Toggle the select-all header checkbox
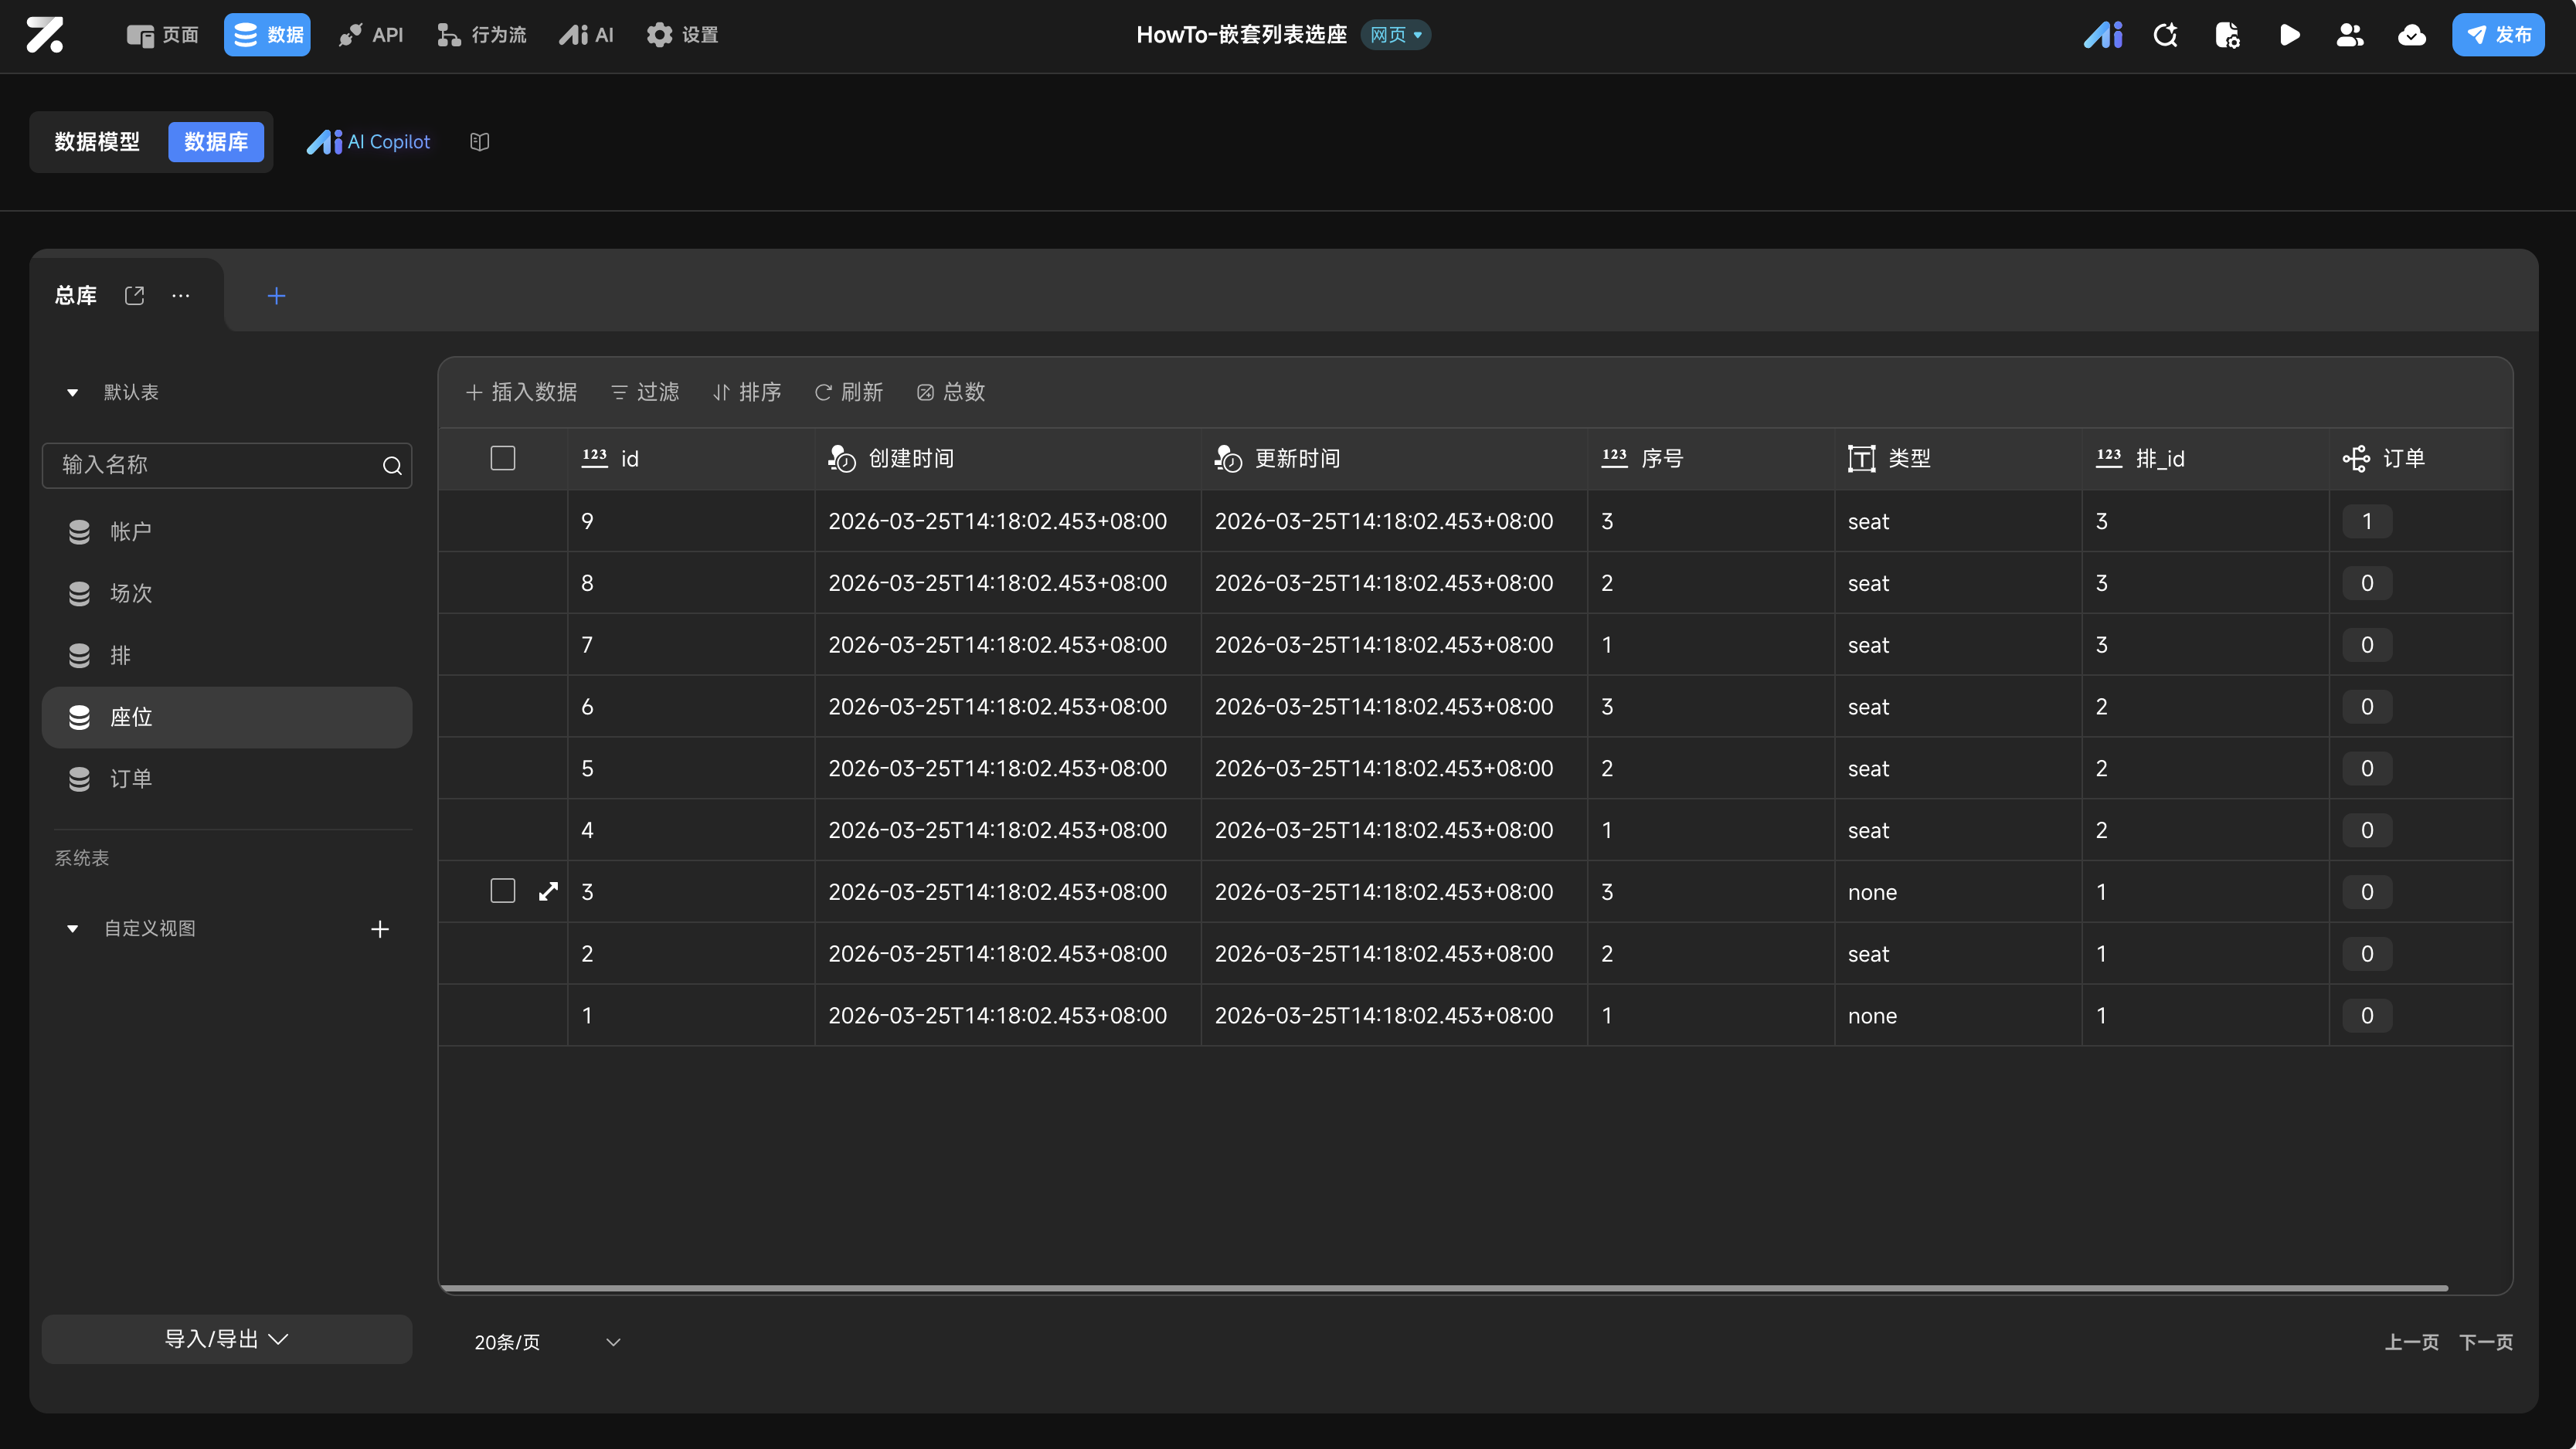This screenshot has height=1449, width=2576. click(503, 458)
